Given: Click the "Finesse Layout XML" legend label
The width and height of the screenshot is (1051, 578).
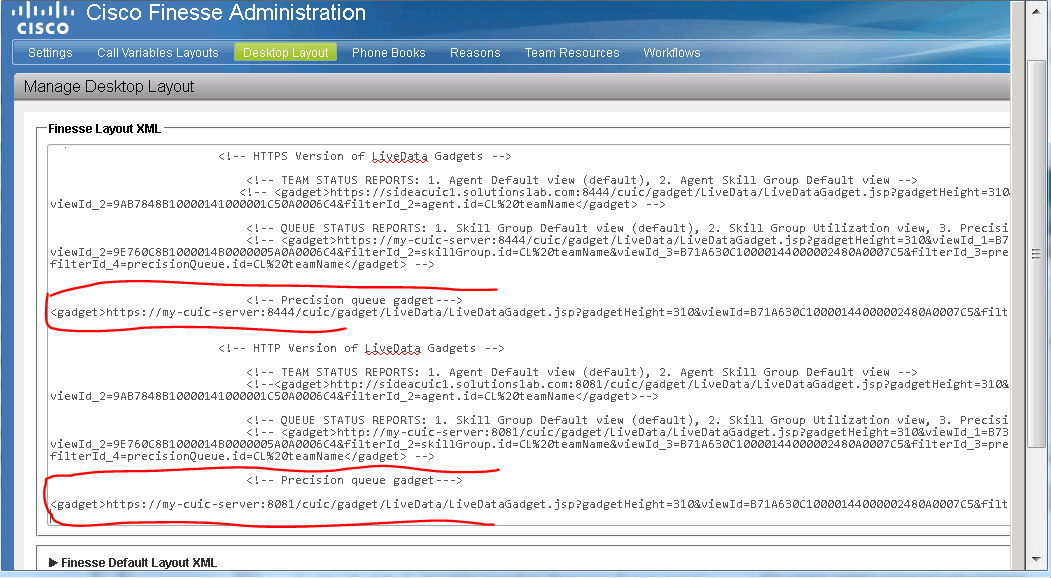Looking at the screenshot, I should pos(105,129).
